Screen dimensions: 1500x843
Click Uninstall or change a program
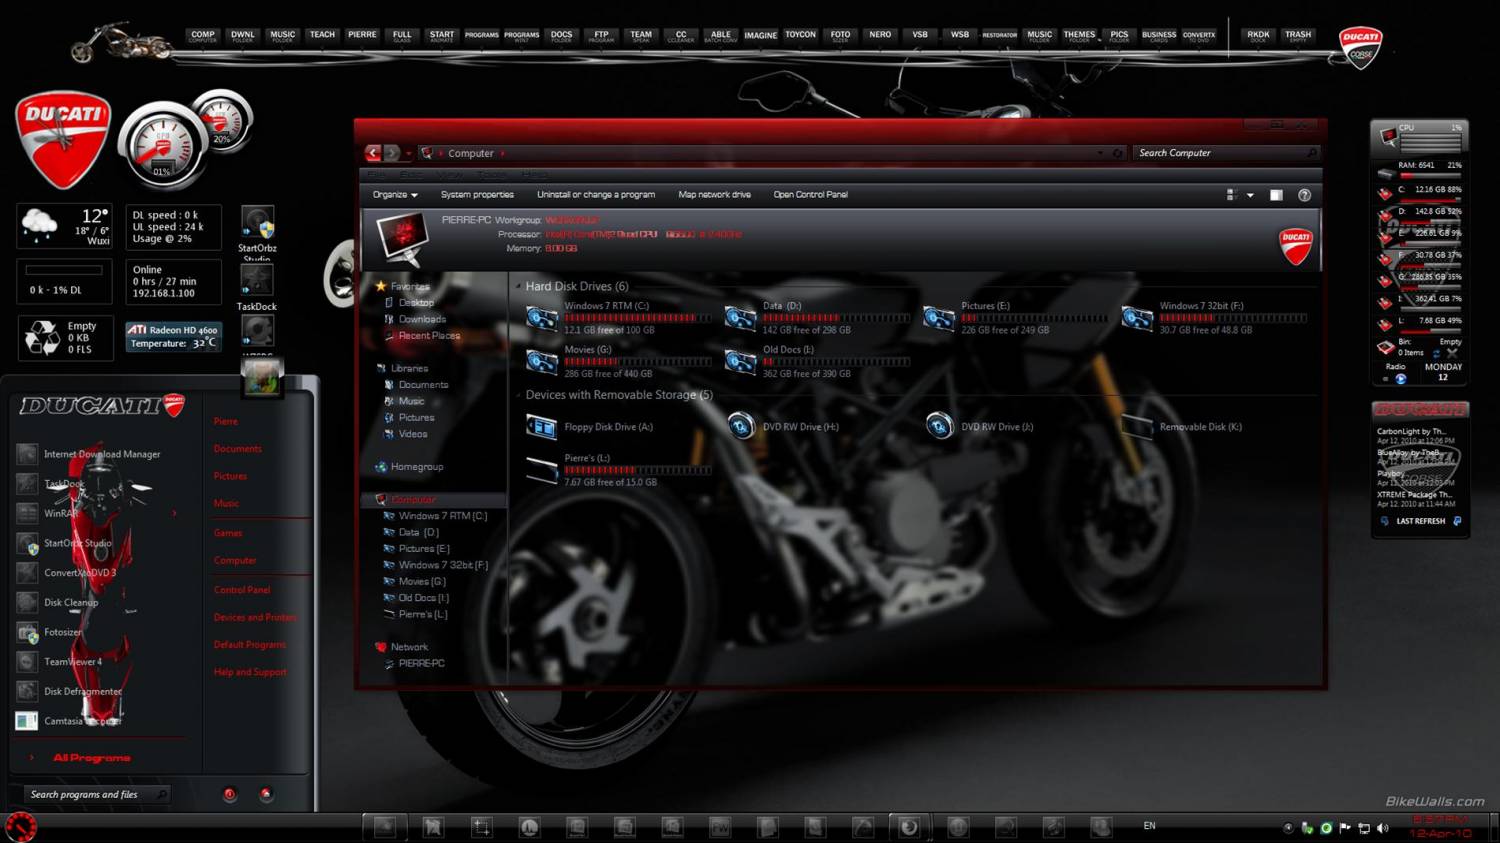tap(596, 195)
